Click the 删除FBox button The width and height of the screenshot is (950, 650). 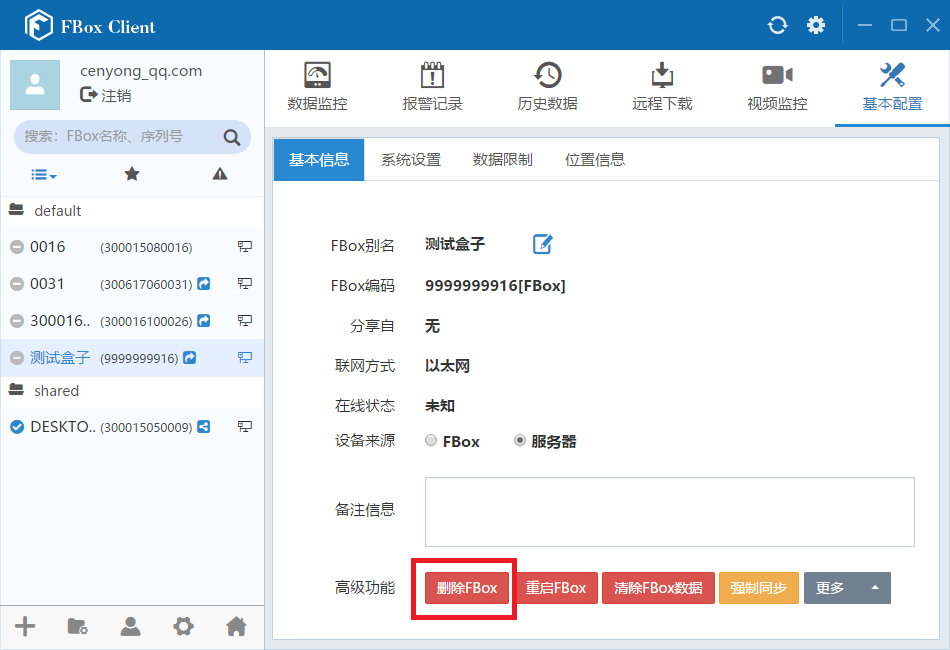pyautogui.click(x=467, y=588)
